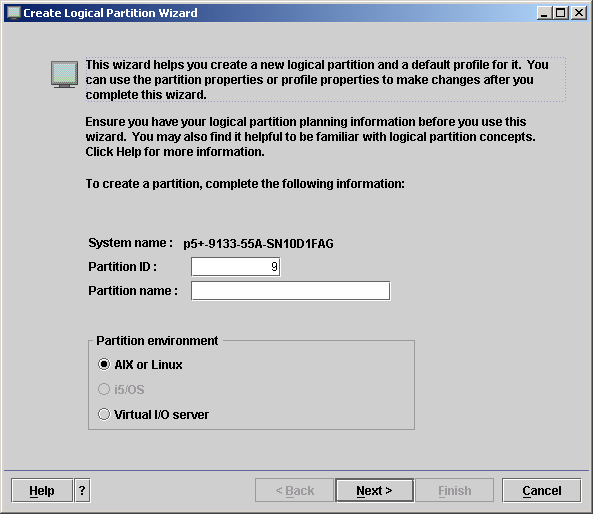
Task: Maximize the Create Logical Partition Wizard window
Action: tap(560, 13)
